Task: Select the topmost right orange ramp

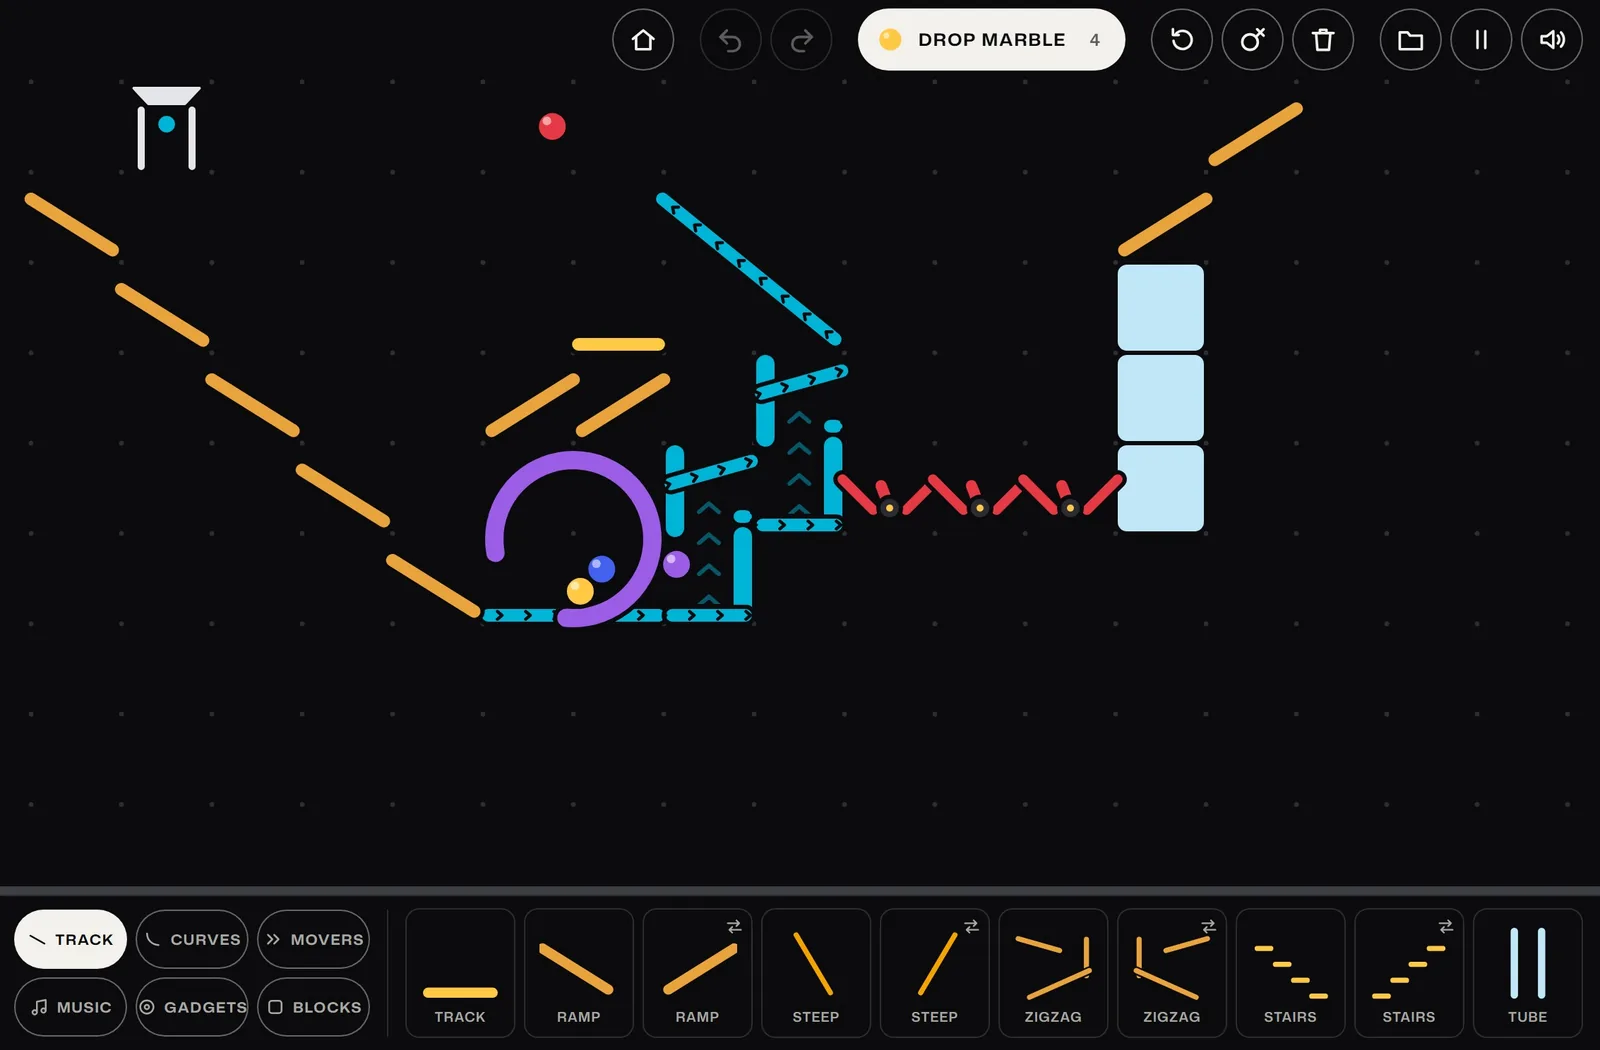Action: 1255,134
